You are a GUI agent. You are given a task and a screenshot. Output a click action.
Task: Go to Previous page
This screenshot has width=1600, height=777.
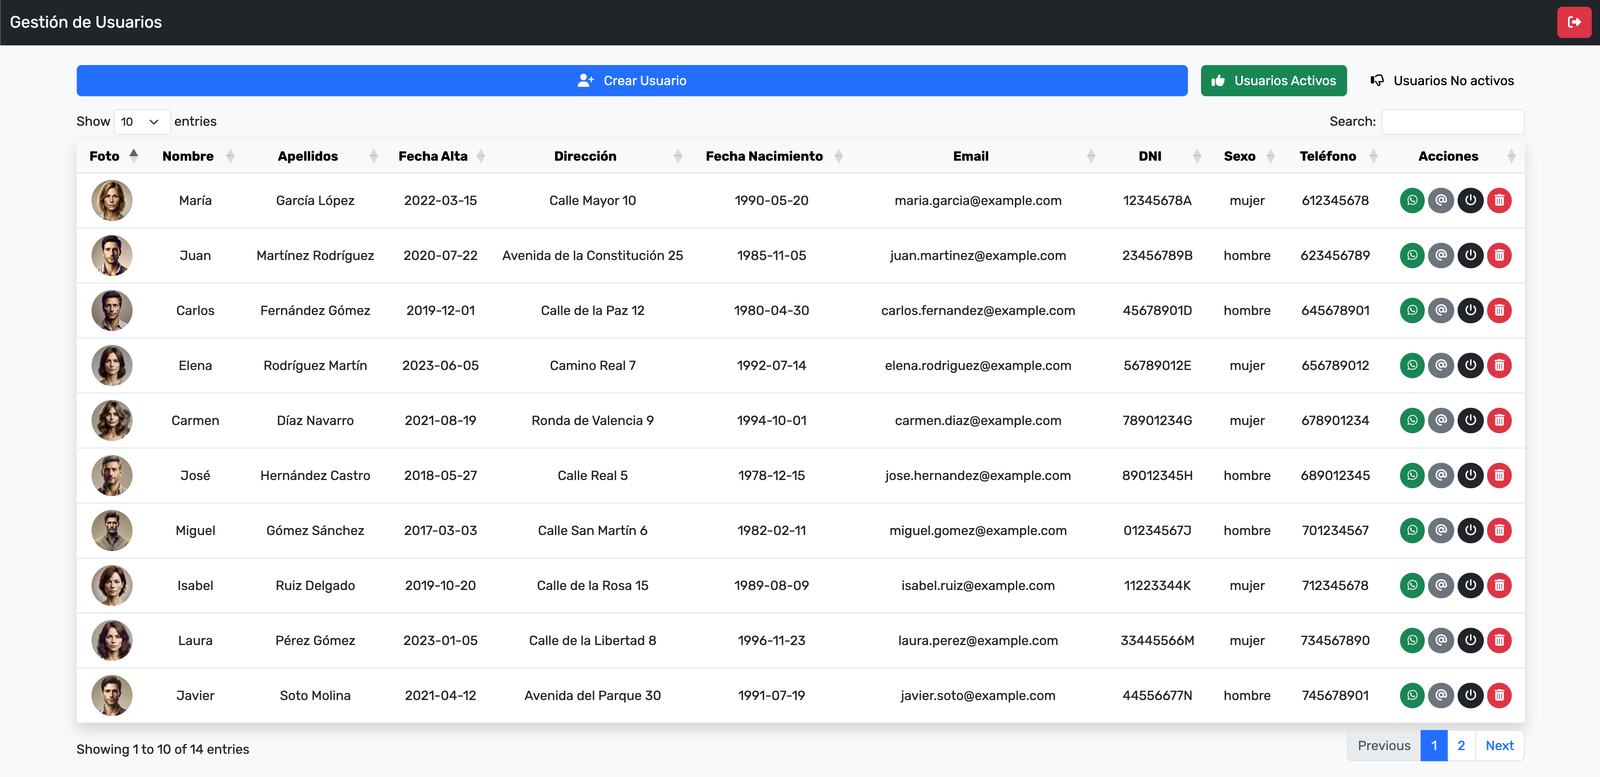click(x=1384, y=746)
